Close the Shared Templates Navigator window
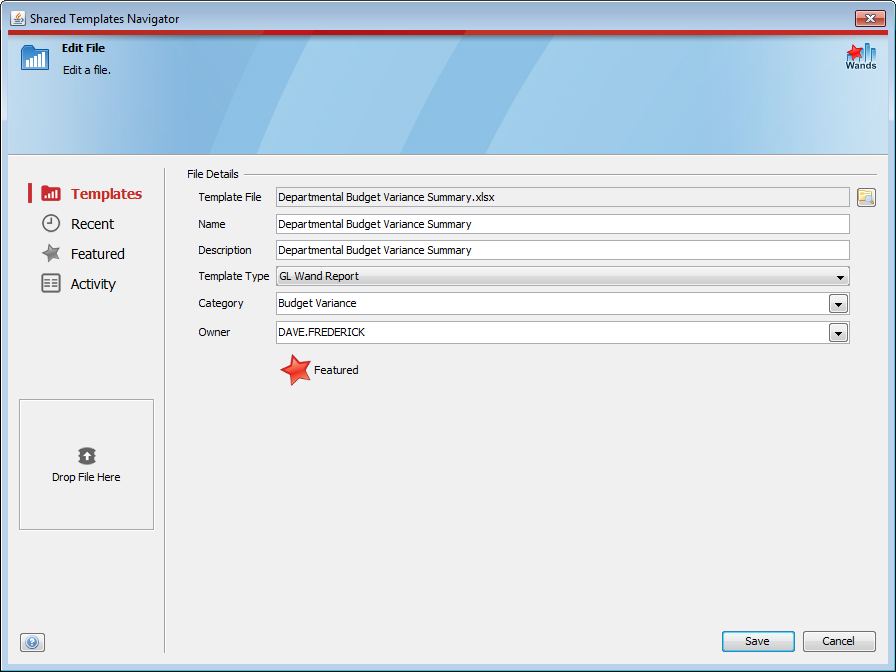 (870, 18)
